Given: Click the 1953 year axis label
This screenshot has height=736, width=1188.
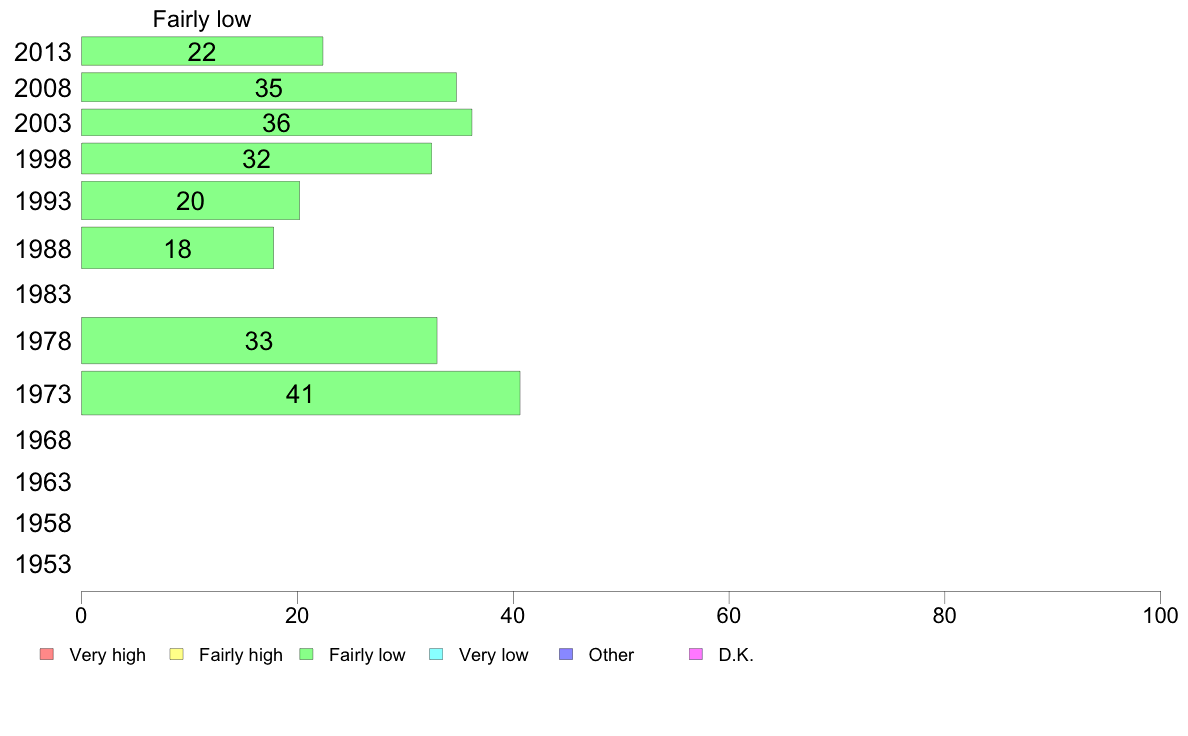Looking at the screenshot, I should [43, 564].
